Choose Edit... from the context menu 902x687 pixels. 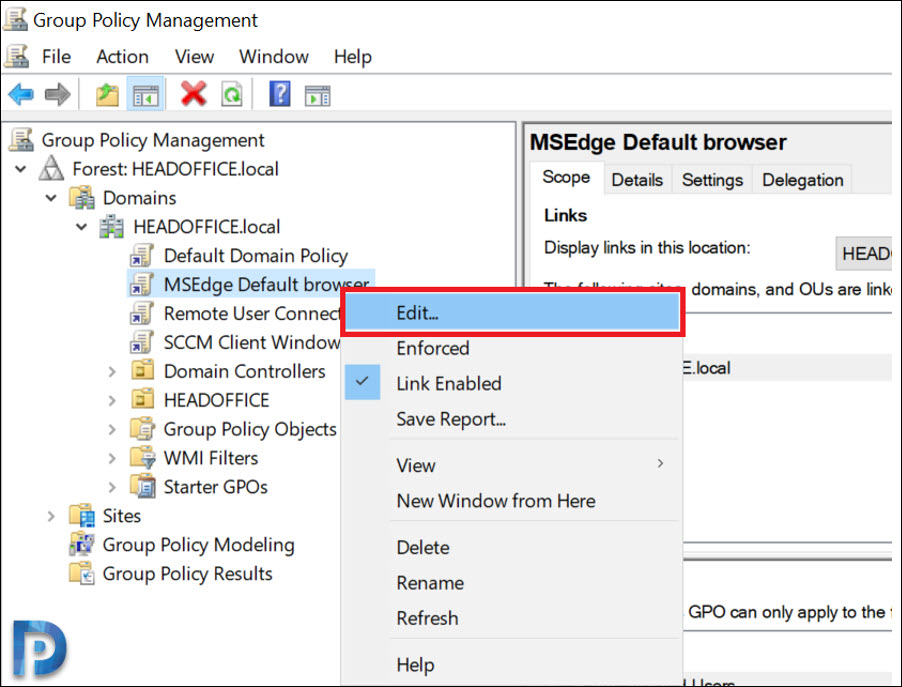tap(511, 313)
